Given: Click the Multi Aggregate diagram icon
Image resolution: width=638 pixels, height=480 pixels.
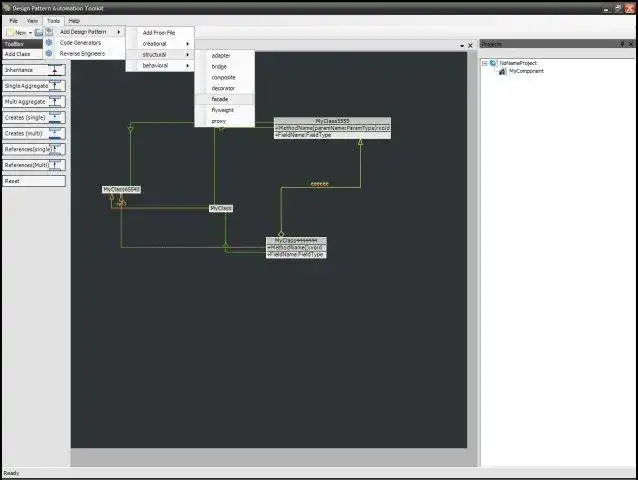Looking at the screenshot, I should coord(55,102).
